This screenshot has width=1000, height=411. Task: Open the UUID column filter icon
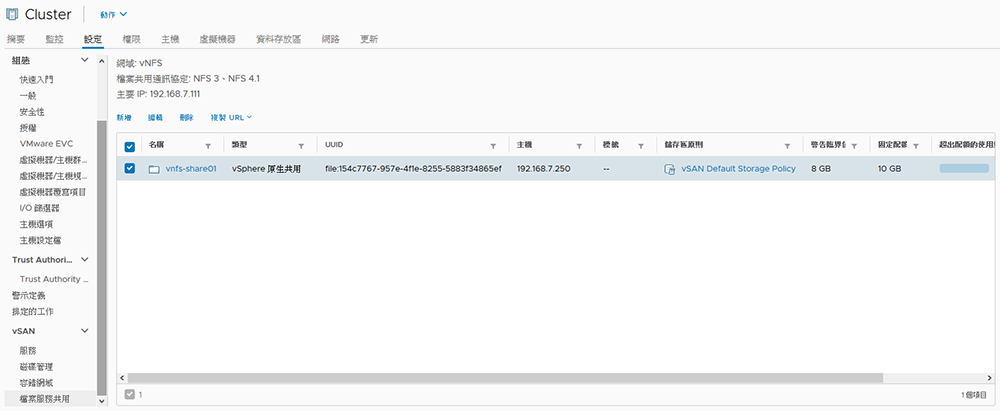[x=493, y=146]
